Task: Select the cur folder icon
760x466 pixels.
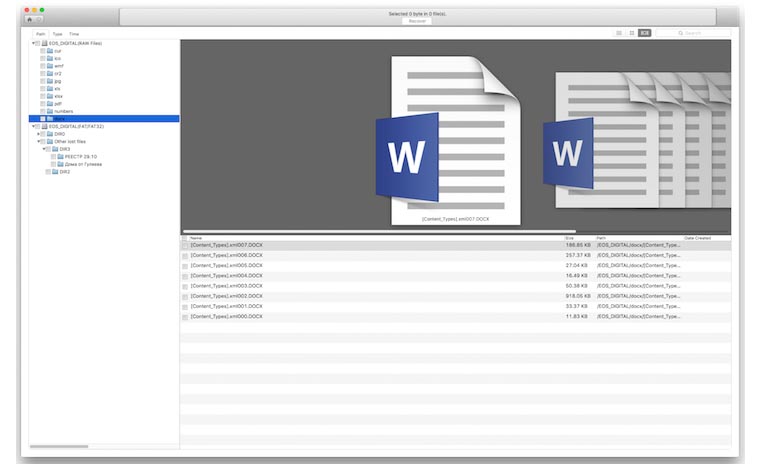Action: (50, 51)
